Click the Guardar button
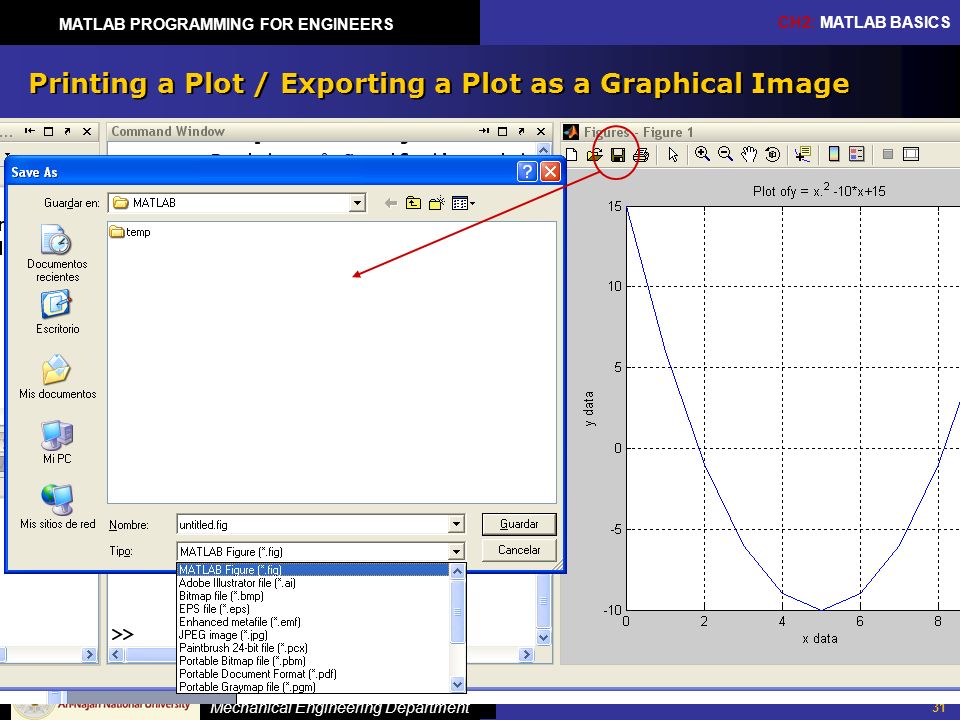 [519, 524]
